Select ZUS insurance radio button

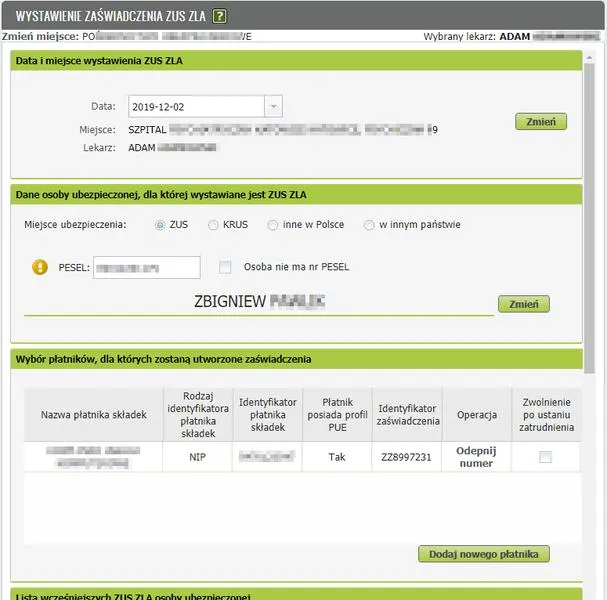[x=160, y=225]
